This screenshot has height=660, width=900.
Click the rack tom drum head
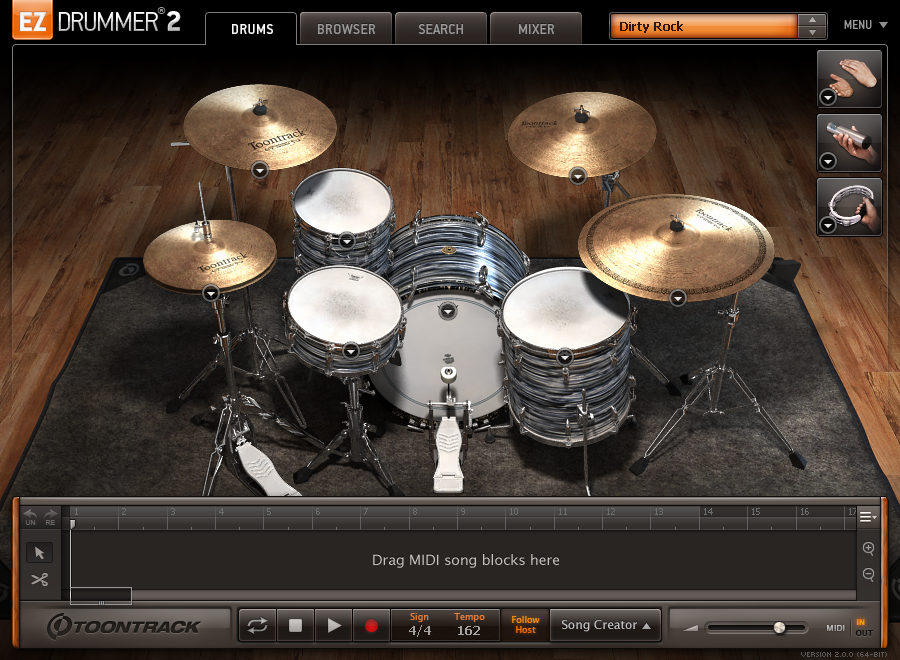pyautogui.click(x=343, y=201)
